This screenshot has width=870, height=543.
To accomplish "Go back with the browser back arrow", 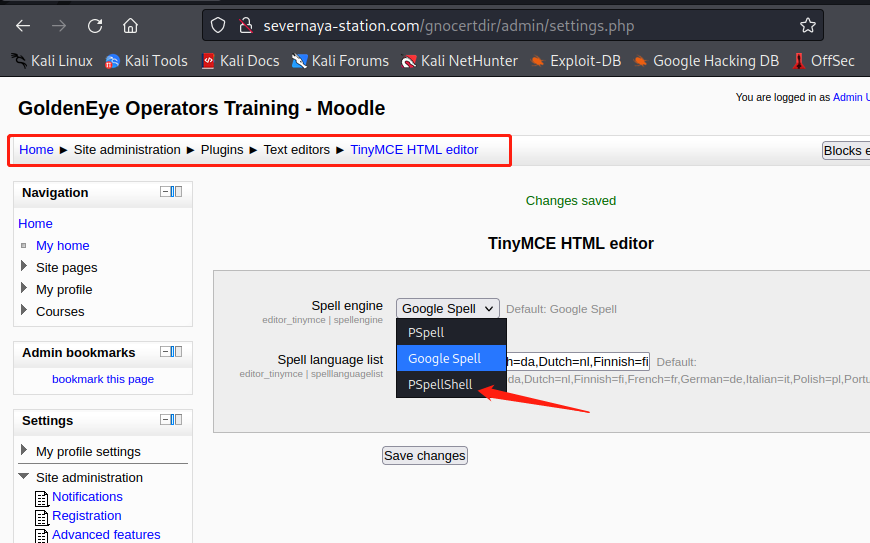I will click(x=23, y=26).
